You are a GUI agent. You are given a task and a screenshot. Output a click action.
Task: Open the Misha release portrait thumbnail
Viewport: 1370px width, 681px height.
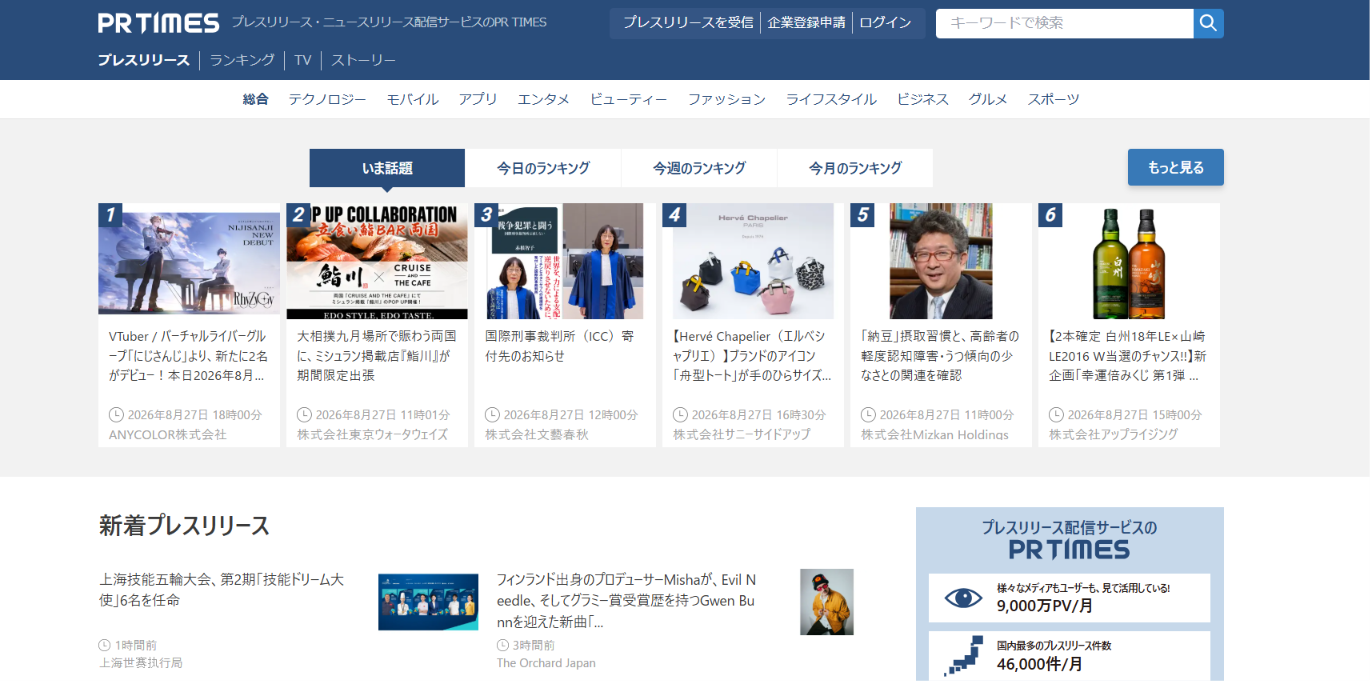point(827,602)
